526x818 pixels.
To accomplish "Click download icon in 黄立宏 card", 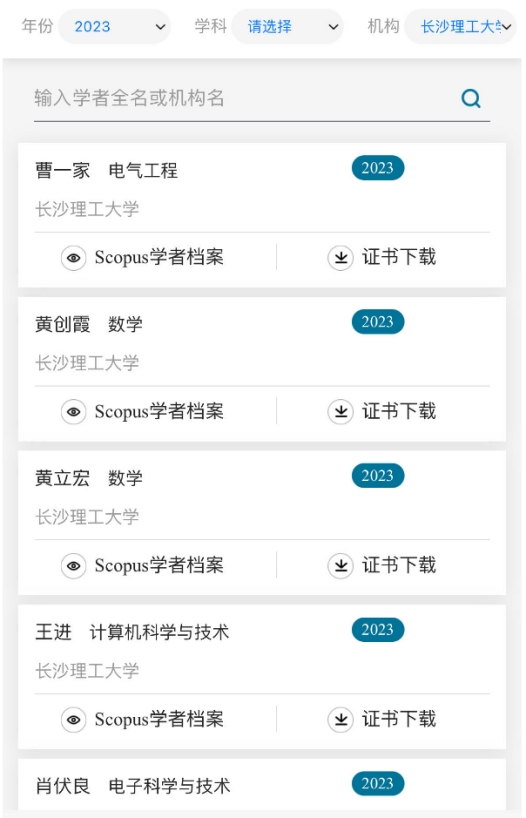I will tap(341, 566).
